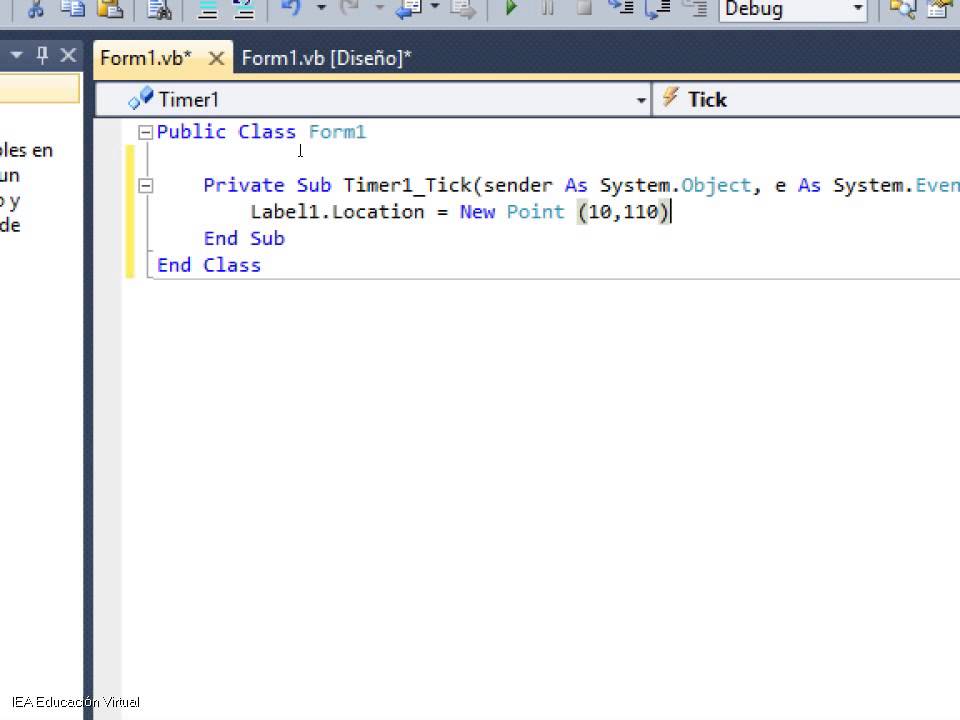Click the Cut scissors icon
The width and height of the screenshot is (960, 720).
pos(36,9)
